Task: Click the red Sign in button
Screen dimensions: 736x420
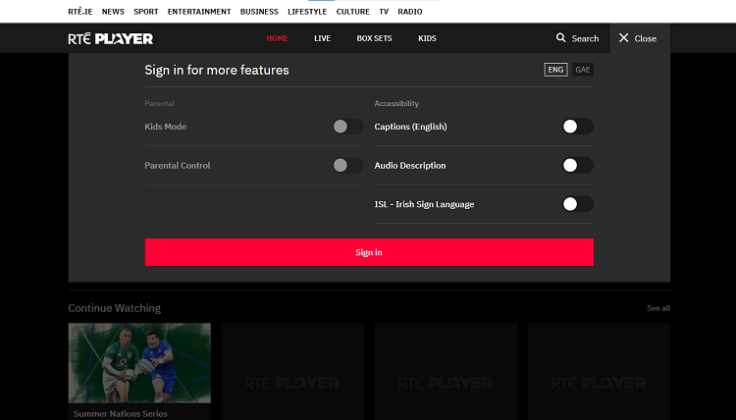Action: pos(369,252)
